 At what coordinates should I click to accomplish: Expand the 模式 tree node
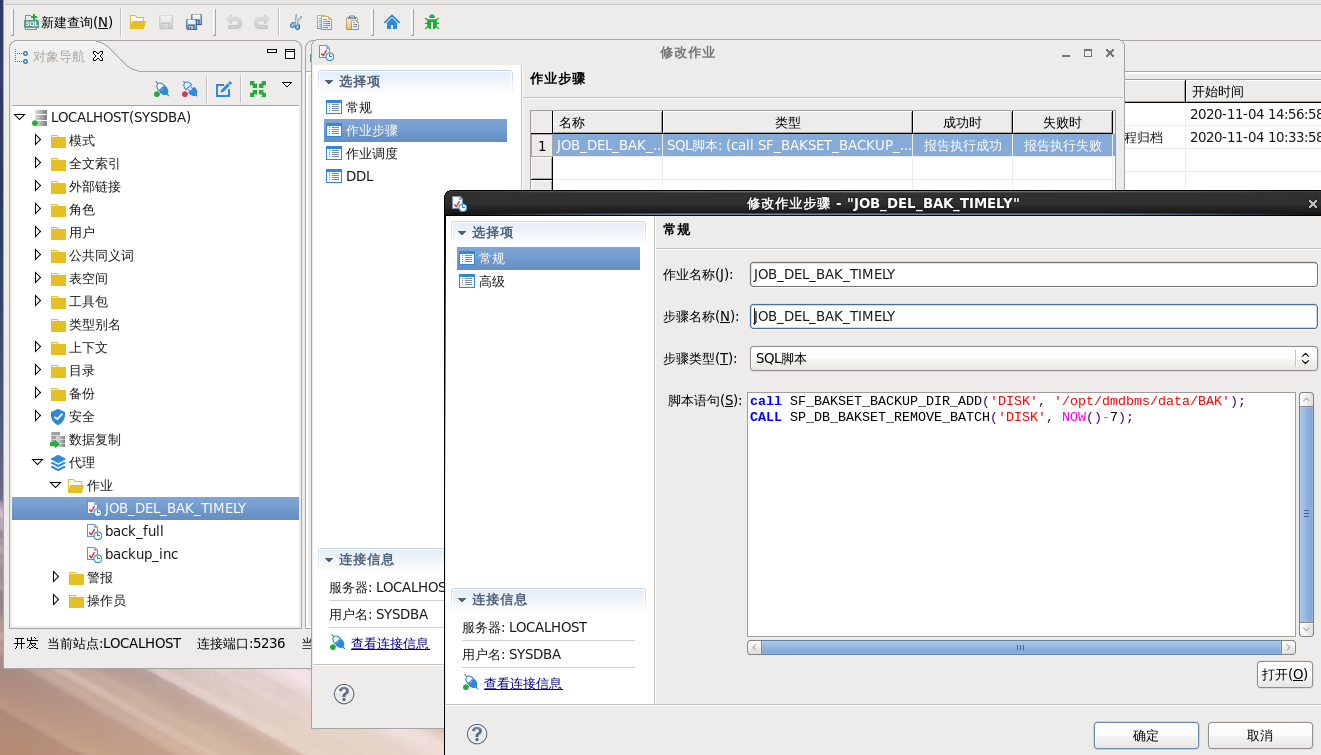tap(39, 140)
